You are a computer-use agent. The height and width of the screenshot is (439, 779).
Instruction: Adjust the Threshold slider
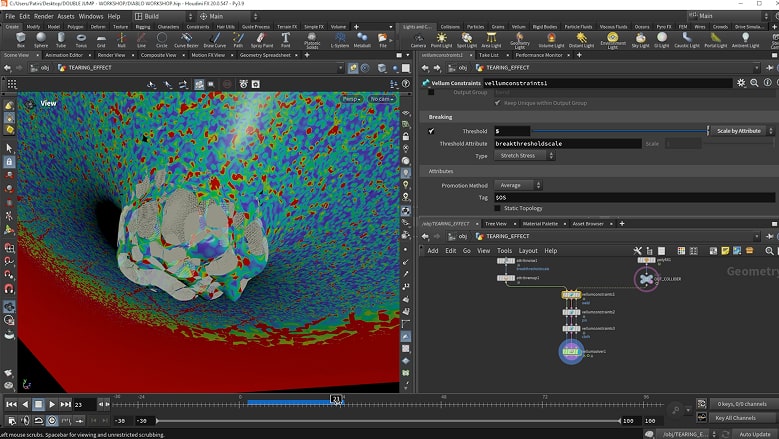(620, 131)
